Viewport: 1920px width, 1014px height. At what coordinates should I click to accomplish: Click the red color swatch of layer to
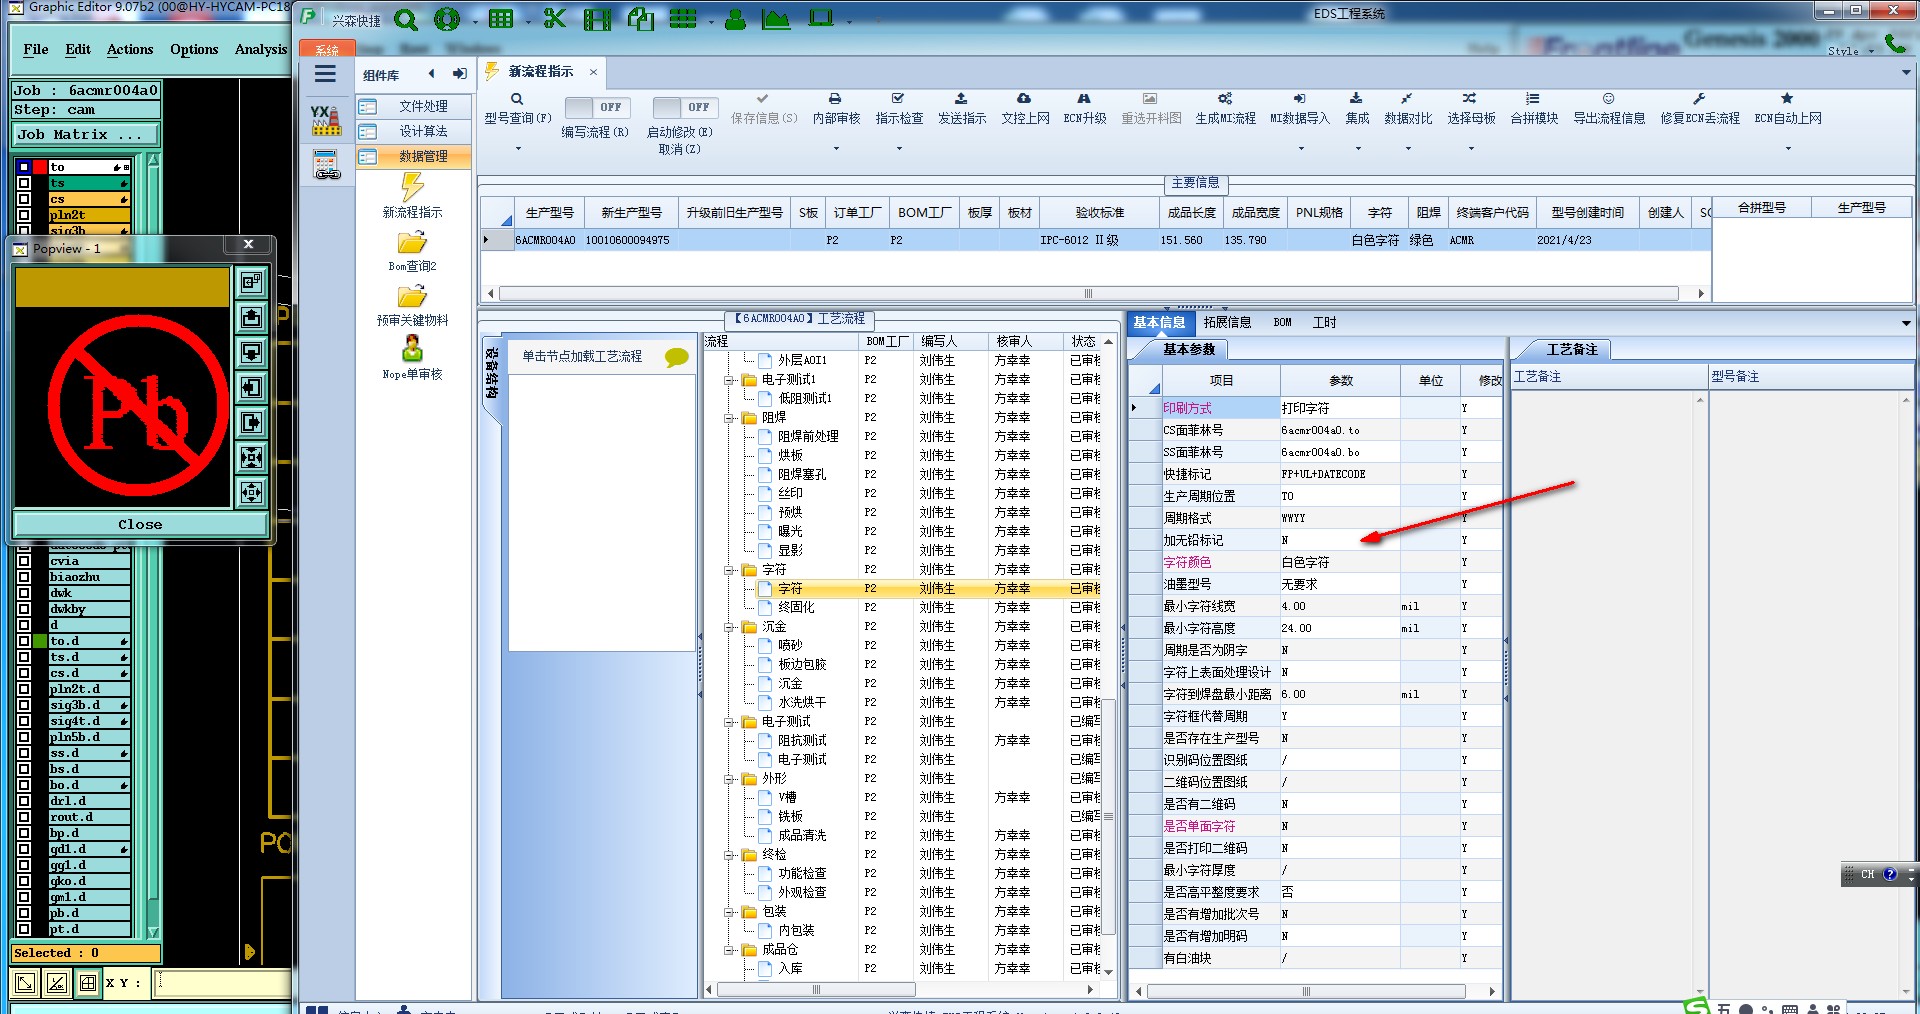tap(40, 167)
